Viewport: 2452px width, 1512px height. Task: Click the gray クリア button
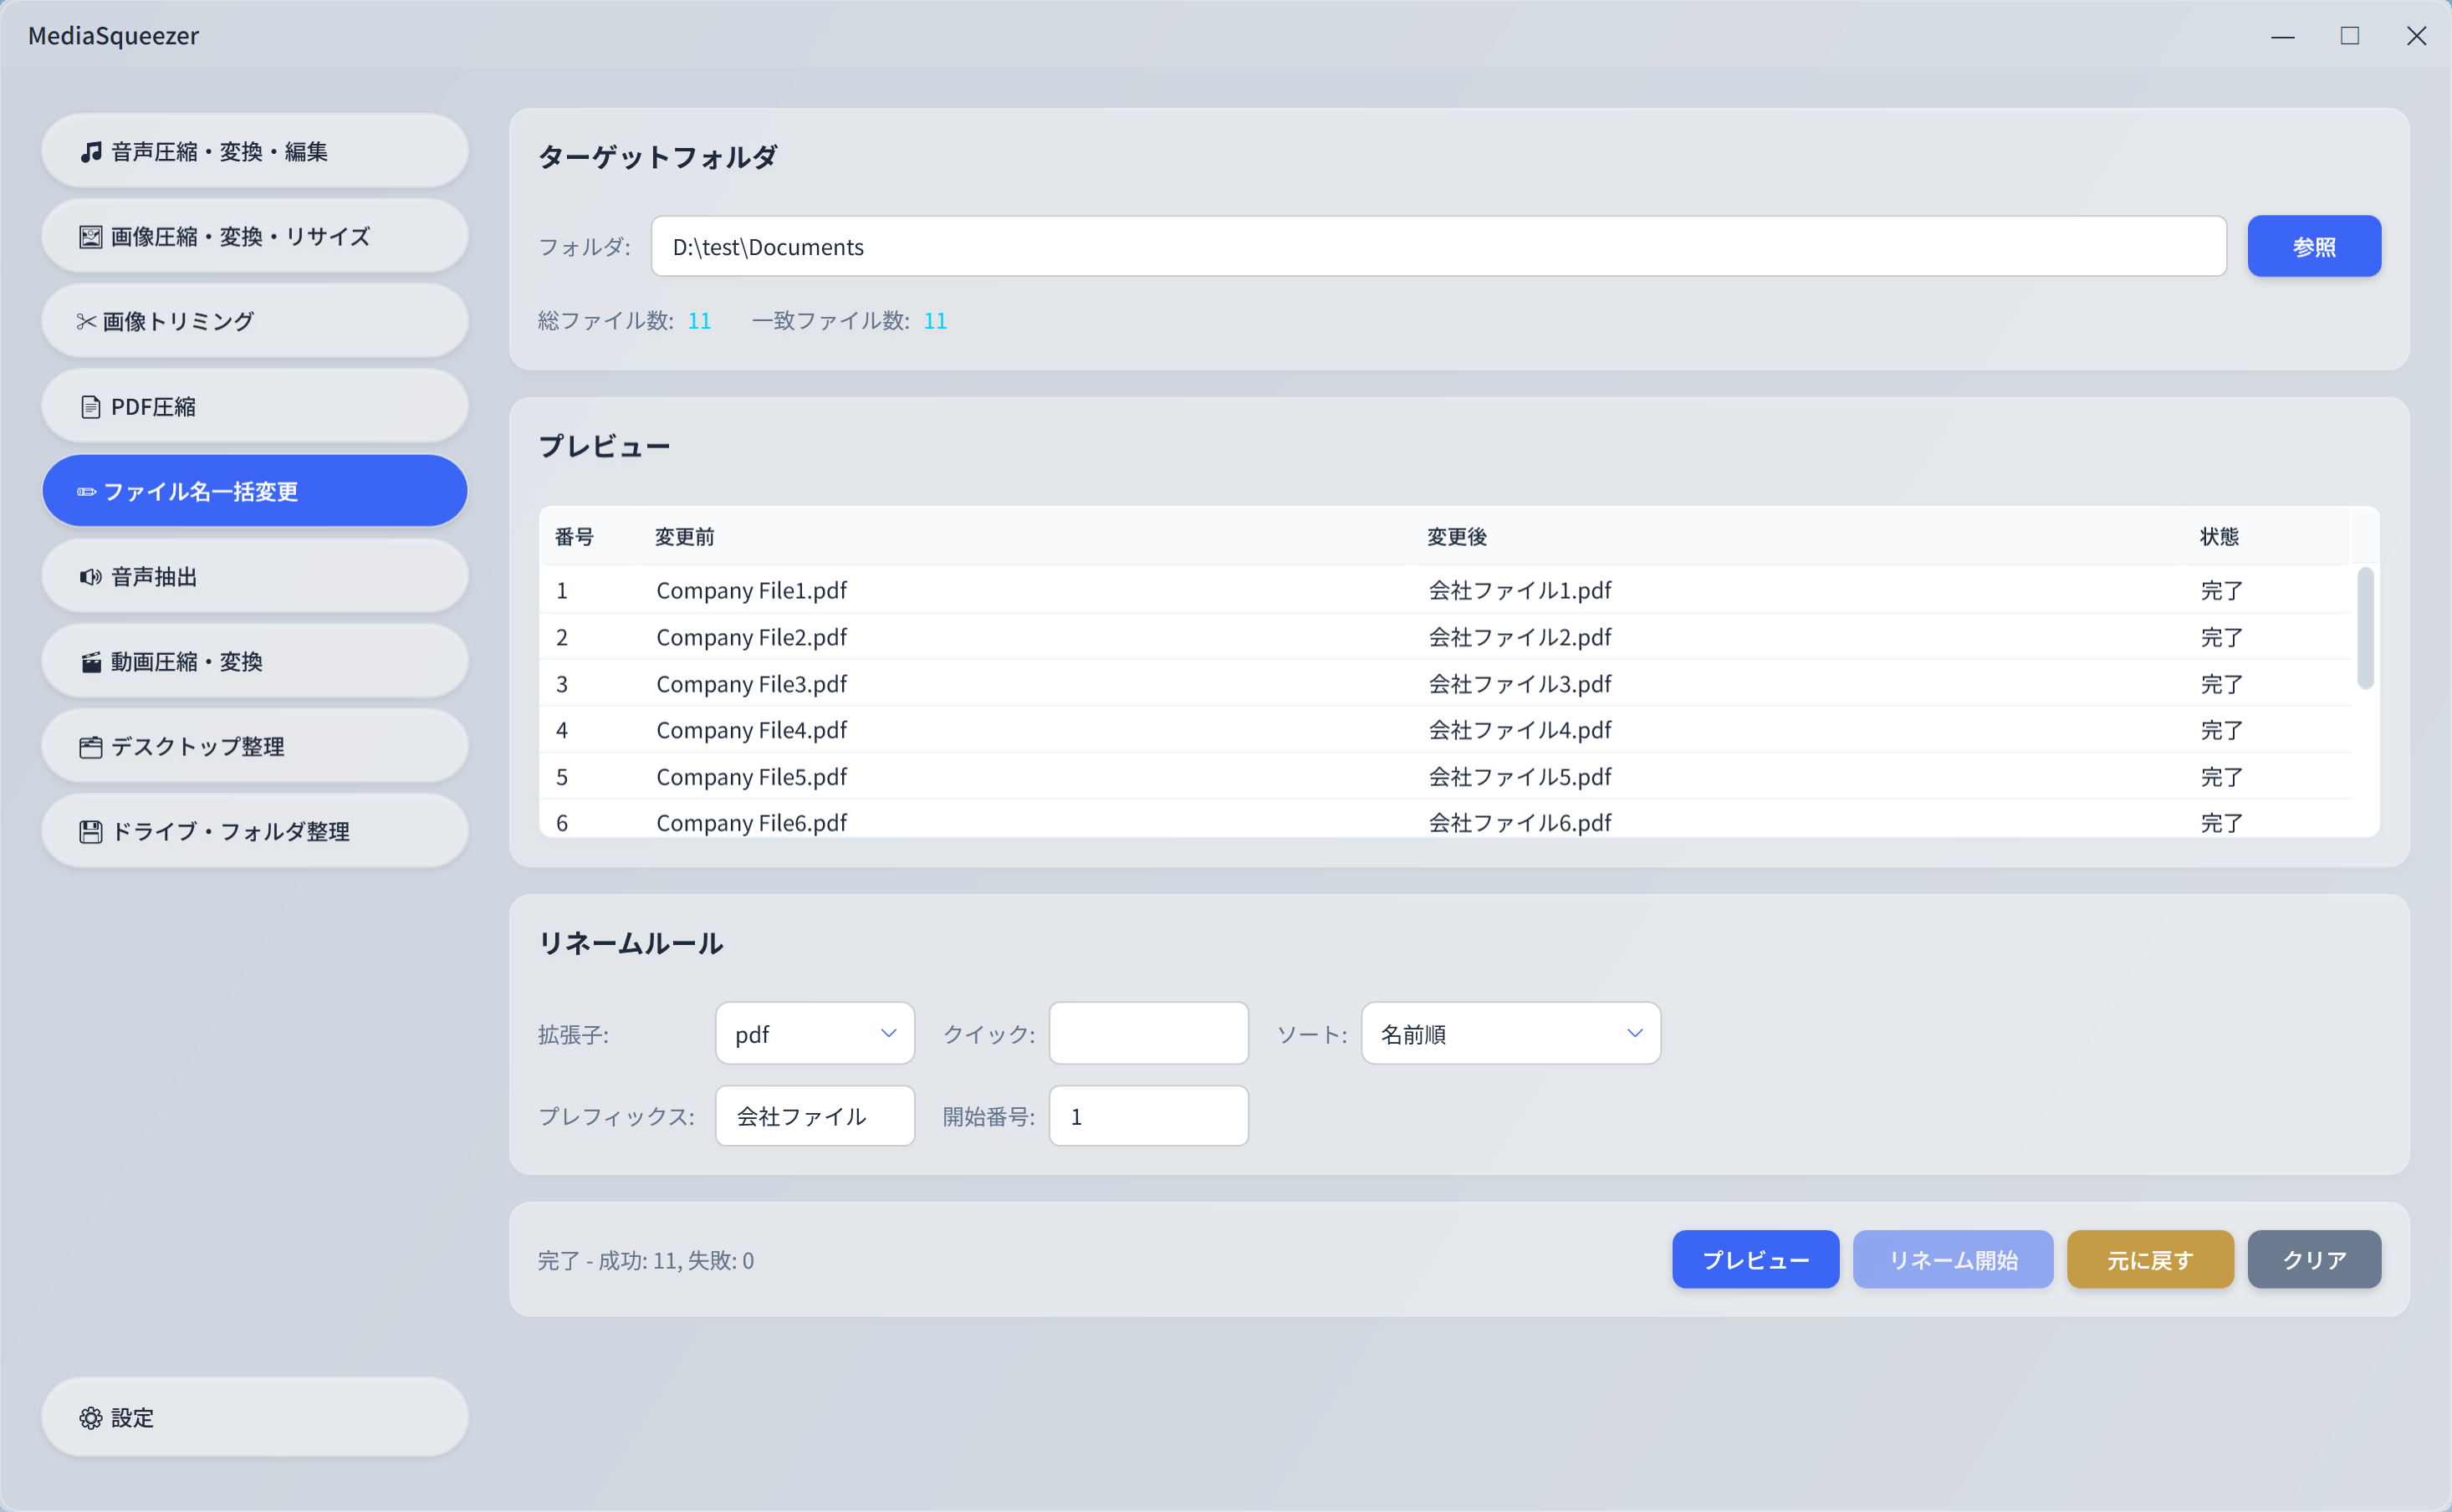(2313, 1260)
